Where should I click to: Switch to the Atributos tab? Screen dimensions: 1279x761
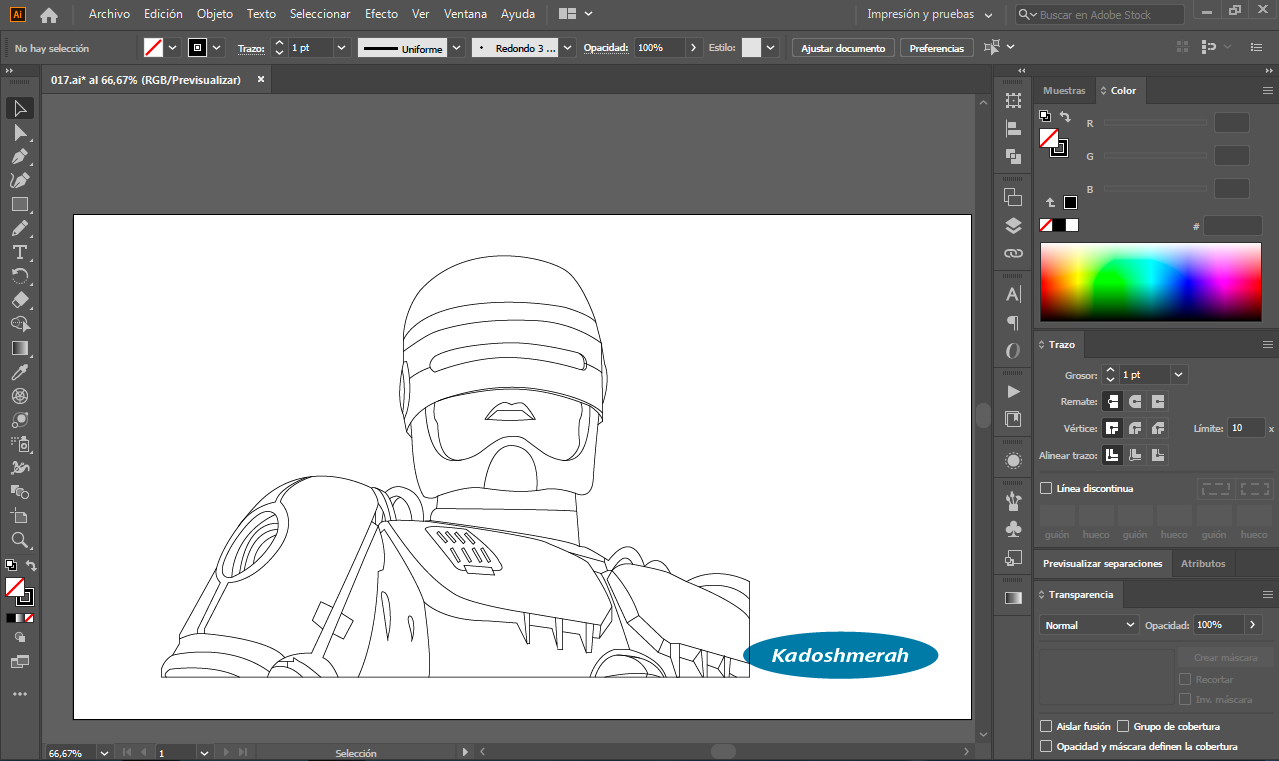click(1203, 563)
